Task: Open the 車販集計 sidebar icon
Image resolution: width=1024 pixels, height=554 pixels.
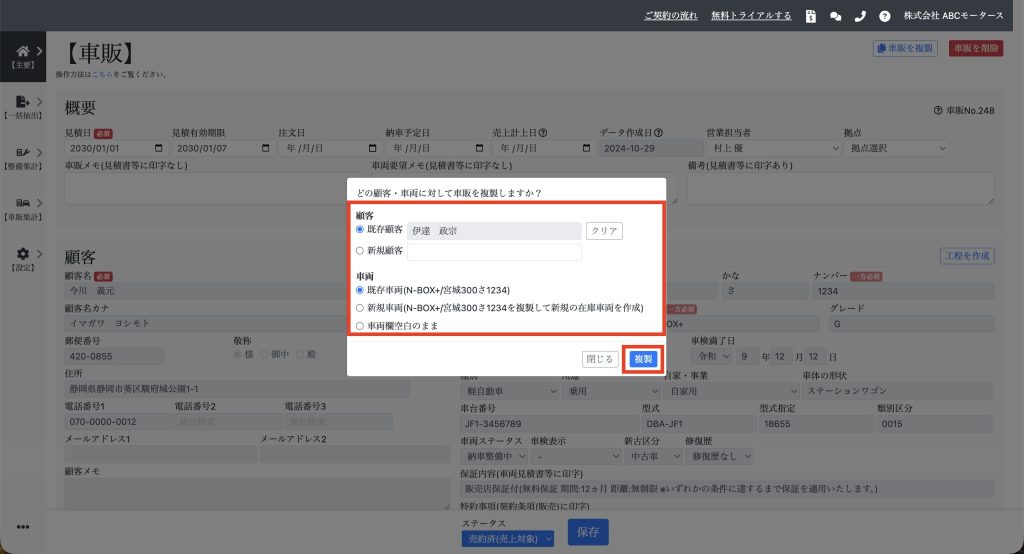Action: (x=23, y=203)
